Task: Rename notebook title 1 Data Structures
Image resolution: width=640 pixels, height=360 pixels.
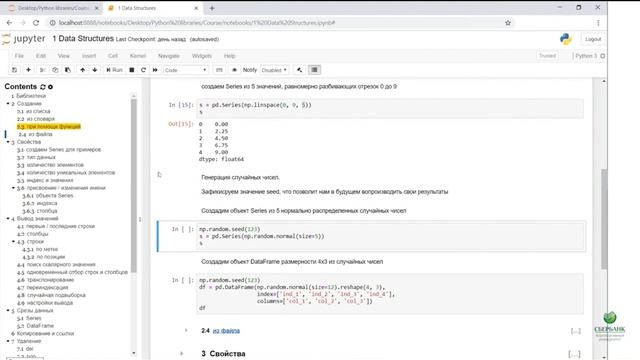Action: coord(83,38)
